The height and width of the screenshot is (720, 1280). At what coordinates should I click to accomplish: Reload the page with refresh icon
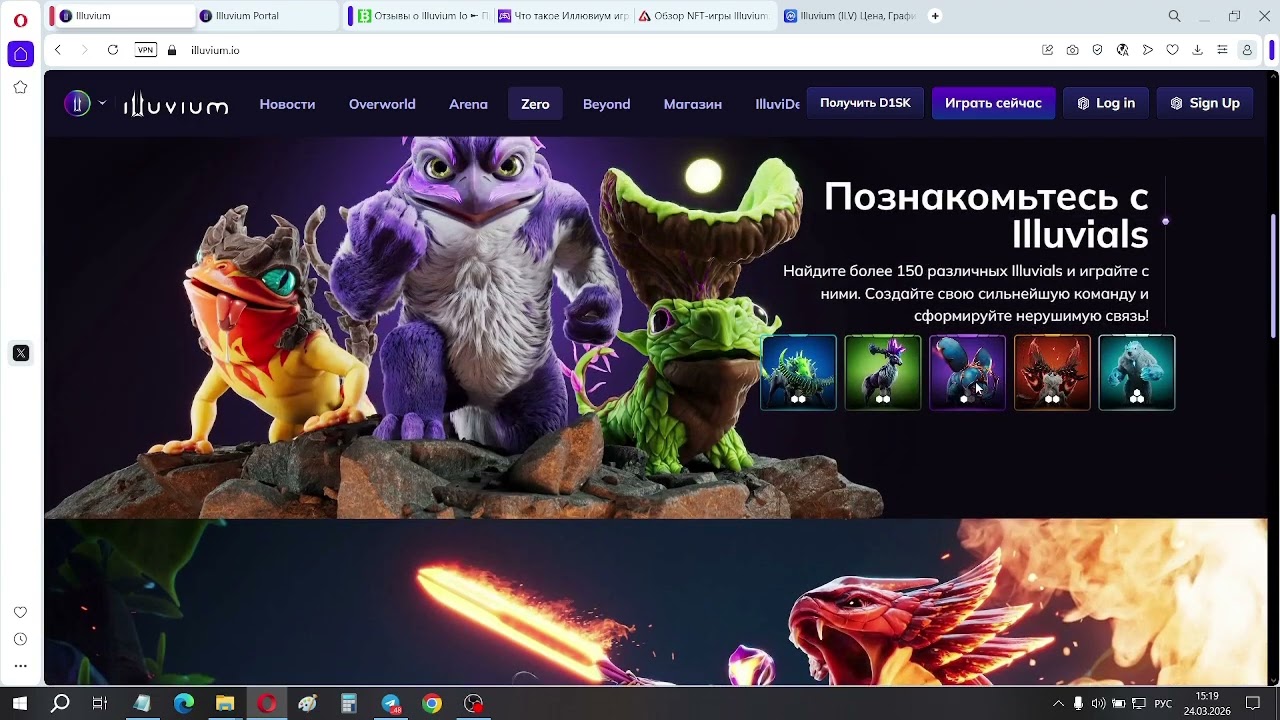point(113,50)
